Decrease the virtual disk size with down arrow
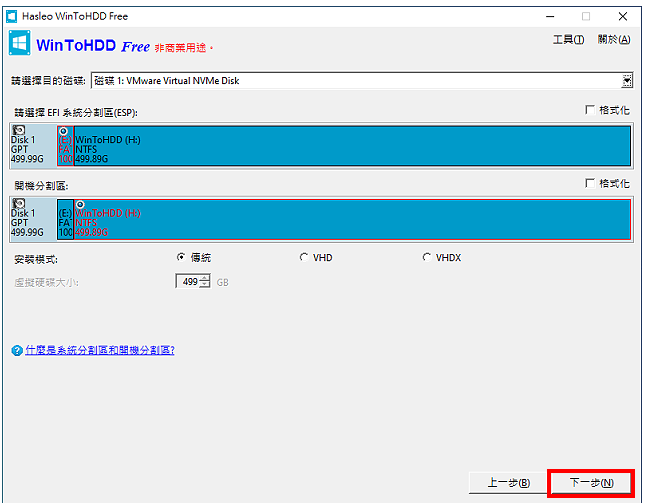This screenshot has width=657, height=503. tap(205, 285)
